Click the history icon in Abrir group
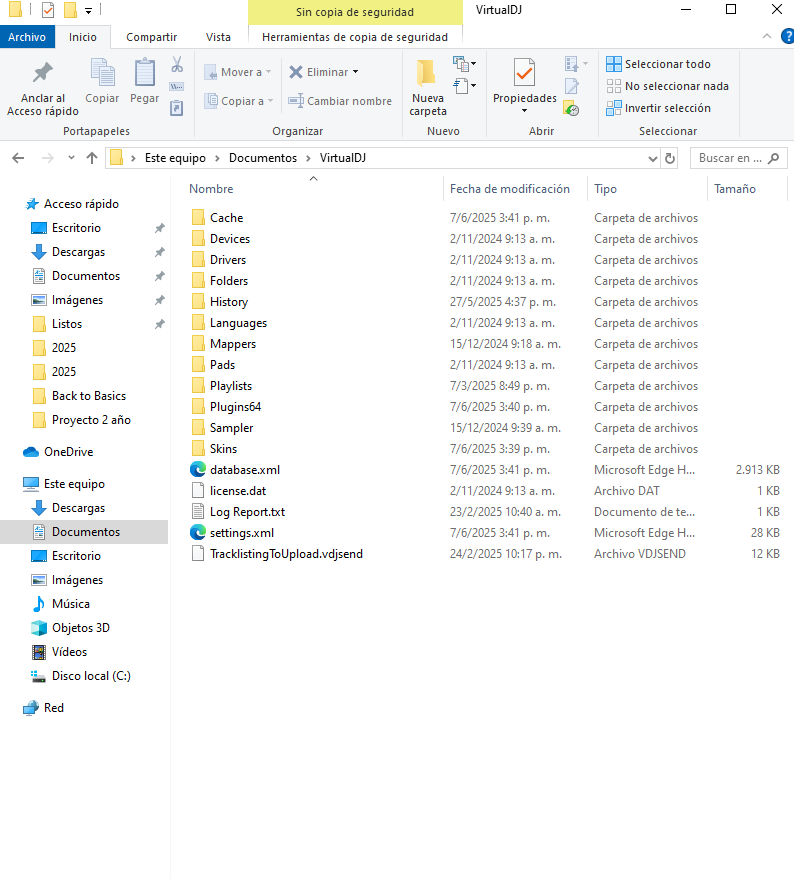 571,108
